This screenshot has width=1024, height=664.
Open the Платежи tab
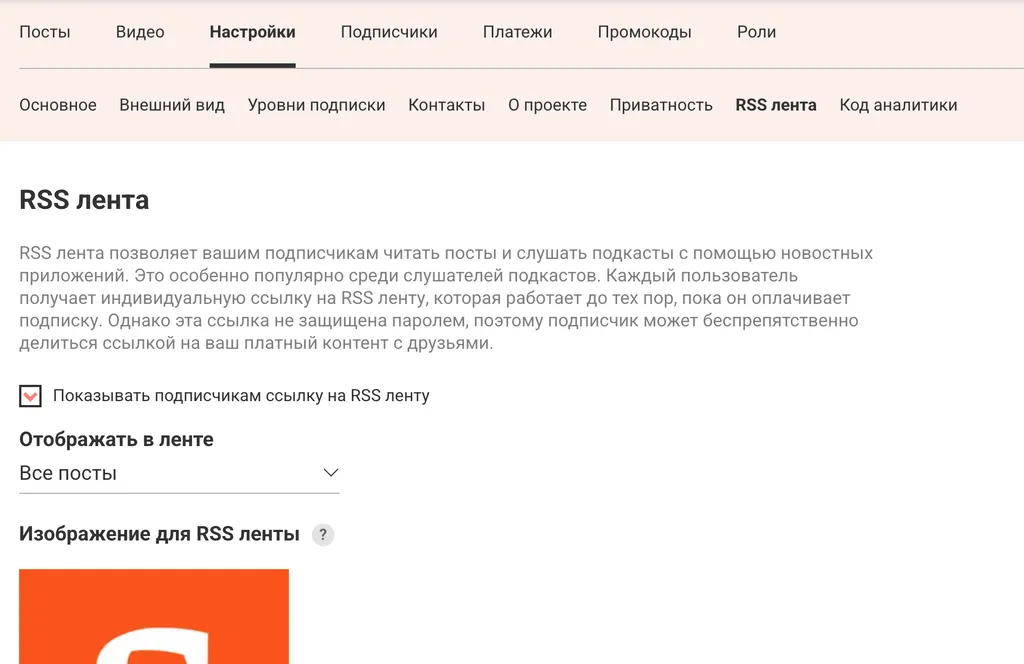click(x=517, y=32)
